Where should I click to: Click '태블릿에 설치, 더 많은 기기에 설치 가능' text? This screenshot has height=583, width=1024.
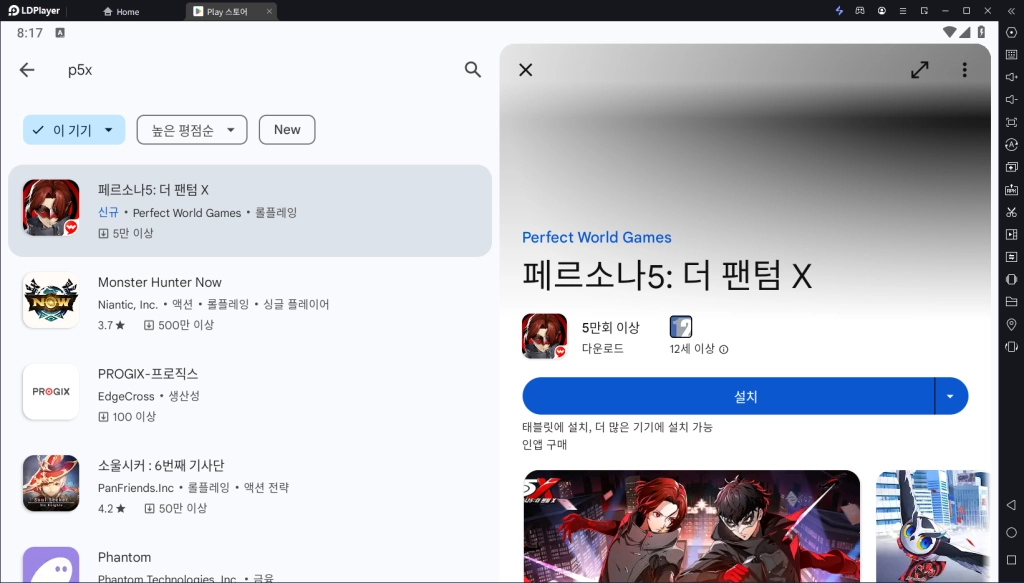(617, 427)
